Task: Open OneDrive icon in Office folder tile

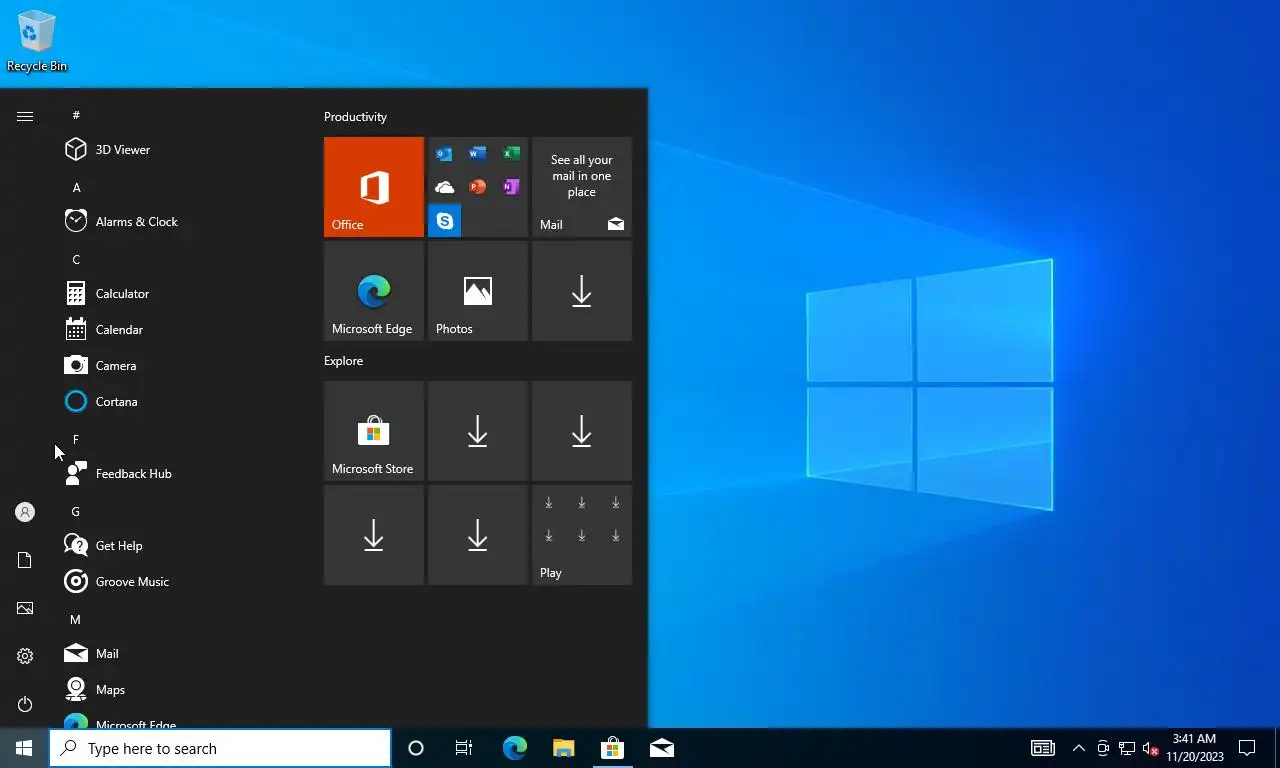Action: click(x=444, y=187)
